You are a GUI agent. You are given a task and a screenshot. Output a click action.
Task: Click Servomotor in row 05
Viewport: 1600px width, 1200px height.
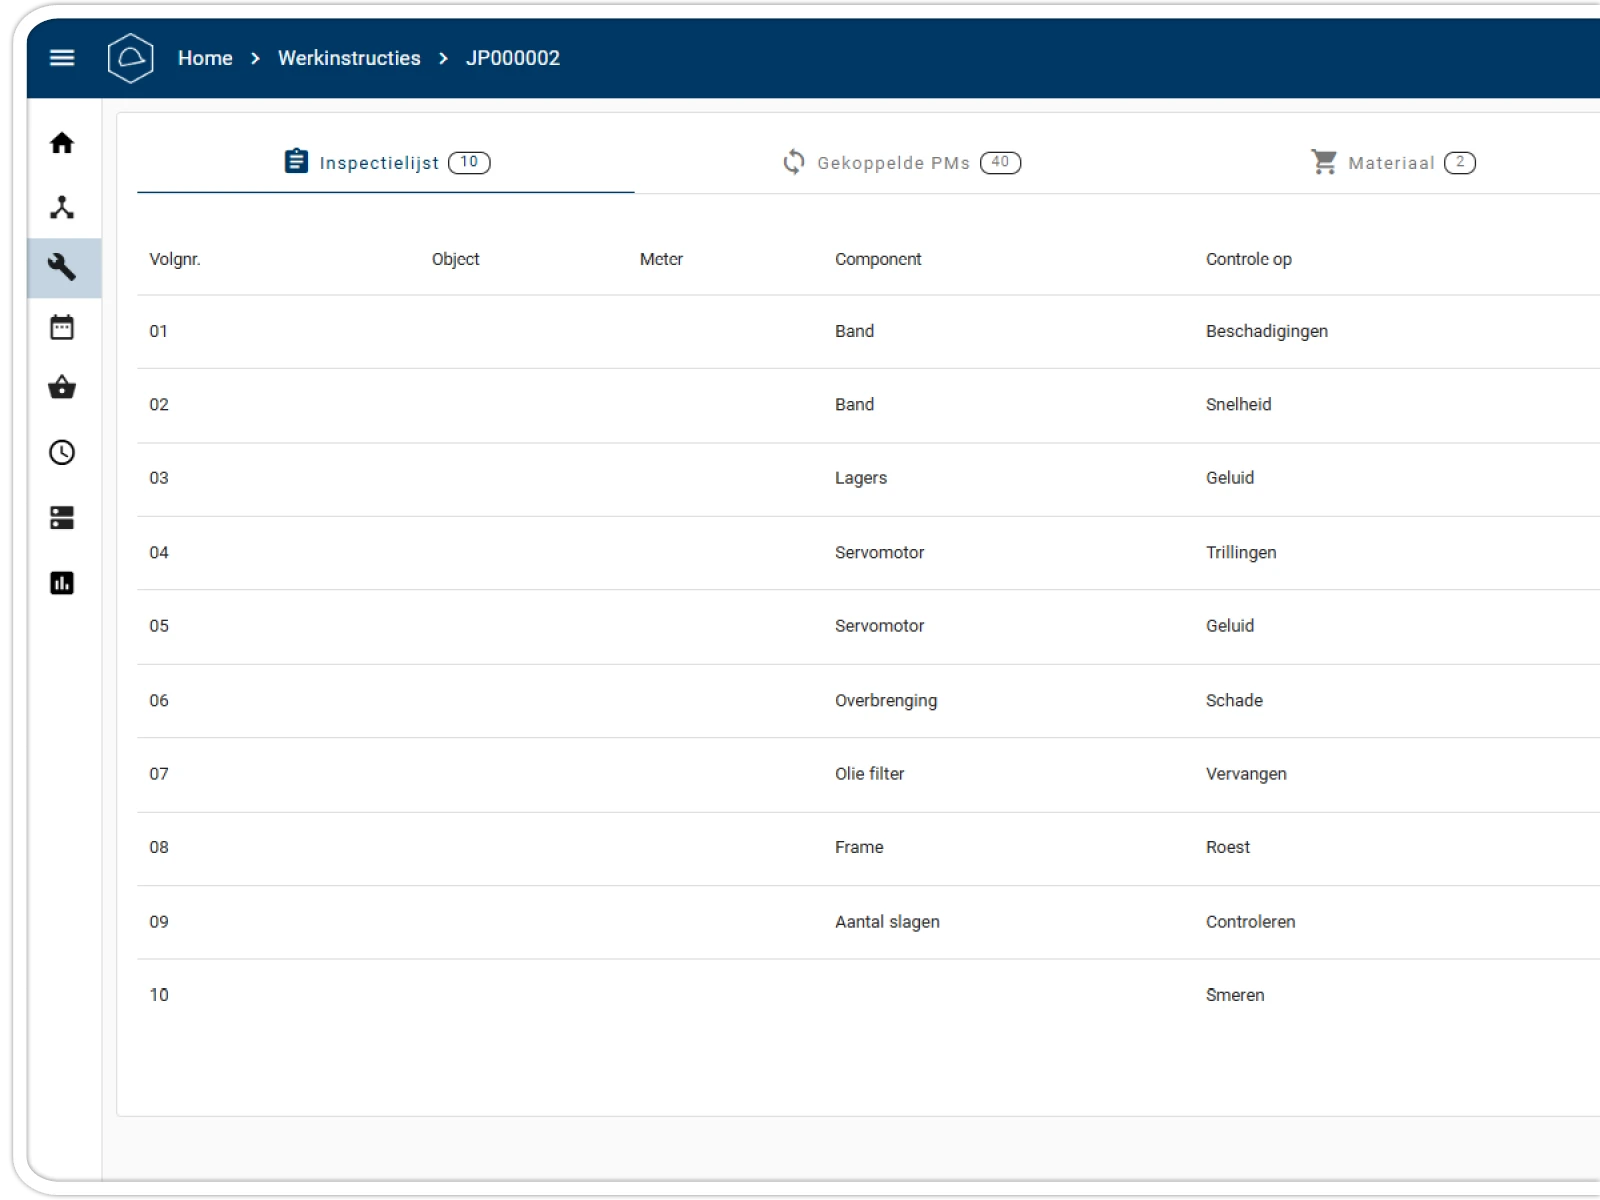(880, 626)
